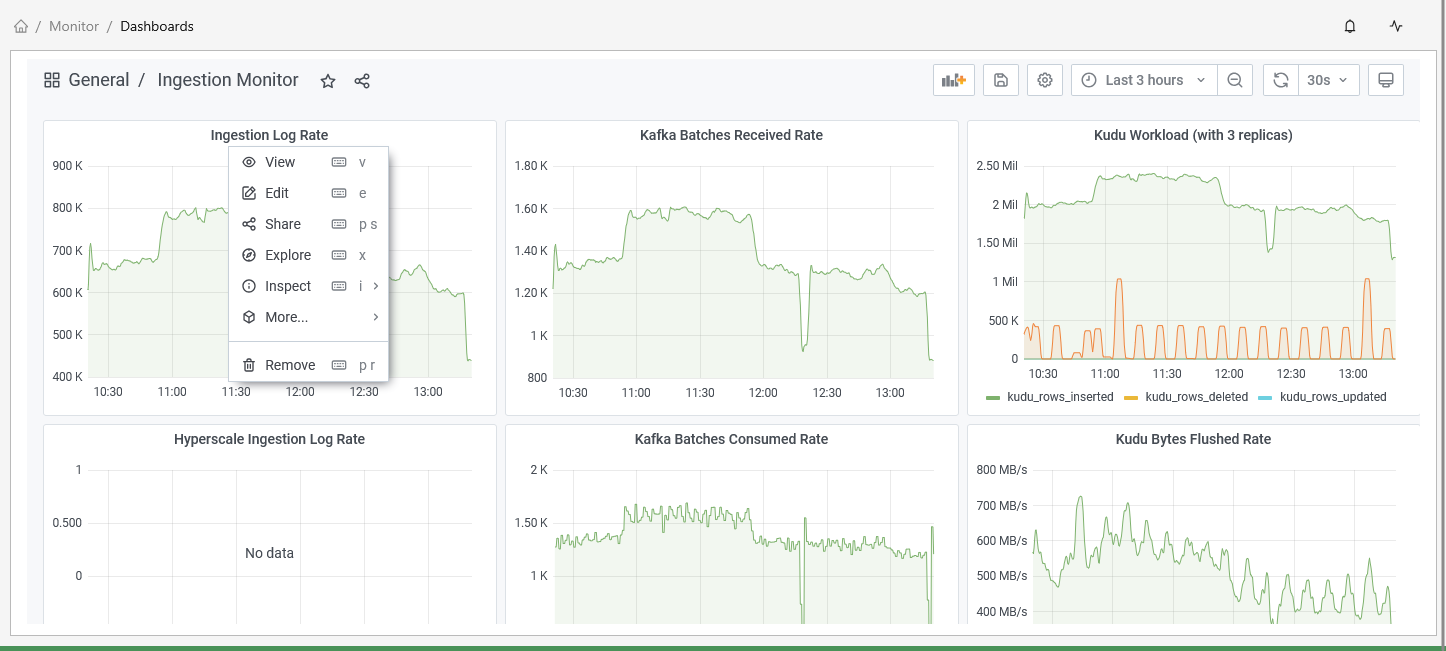1446x651 pixels.
Task: Enter kiosk mode with the TV icon
Action: [1386, 79]
